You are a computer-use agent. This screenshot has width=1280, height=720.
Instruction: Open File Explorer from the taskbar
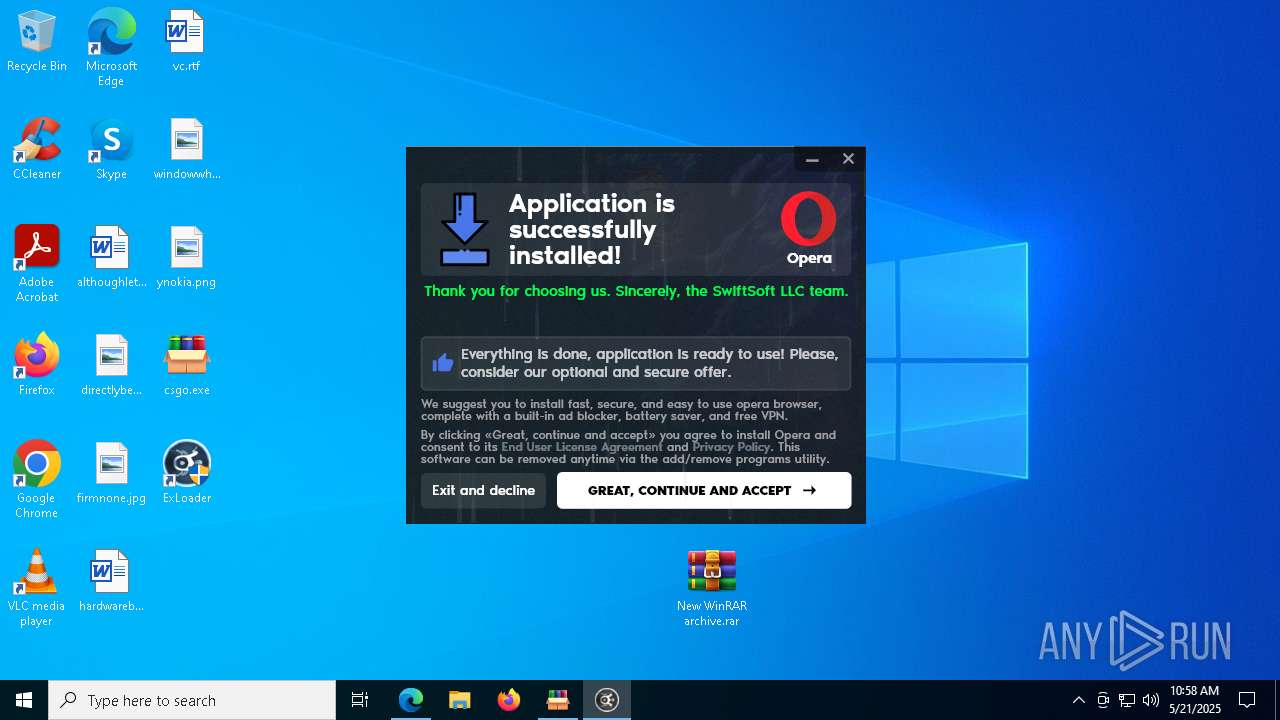(x=459, y=700)
